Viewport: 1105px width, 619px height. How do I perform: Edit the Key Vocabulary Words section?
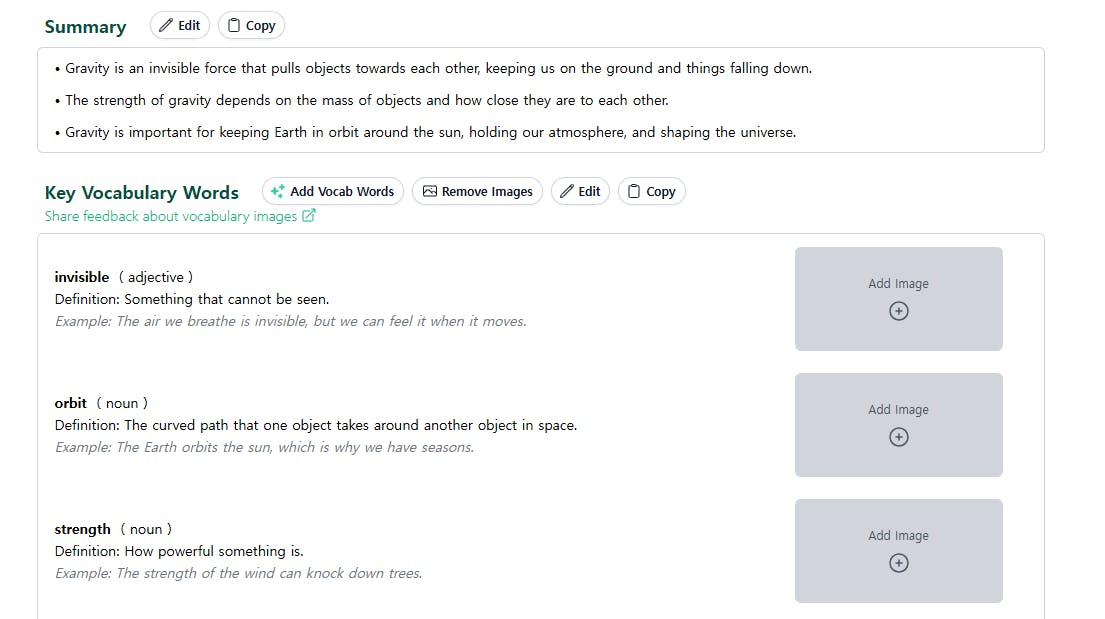(x=580, y=192)
